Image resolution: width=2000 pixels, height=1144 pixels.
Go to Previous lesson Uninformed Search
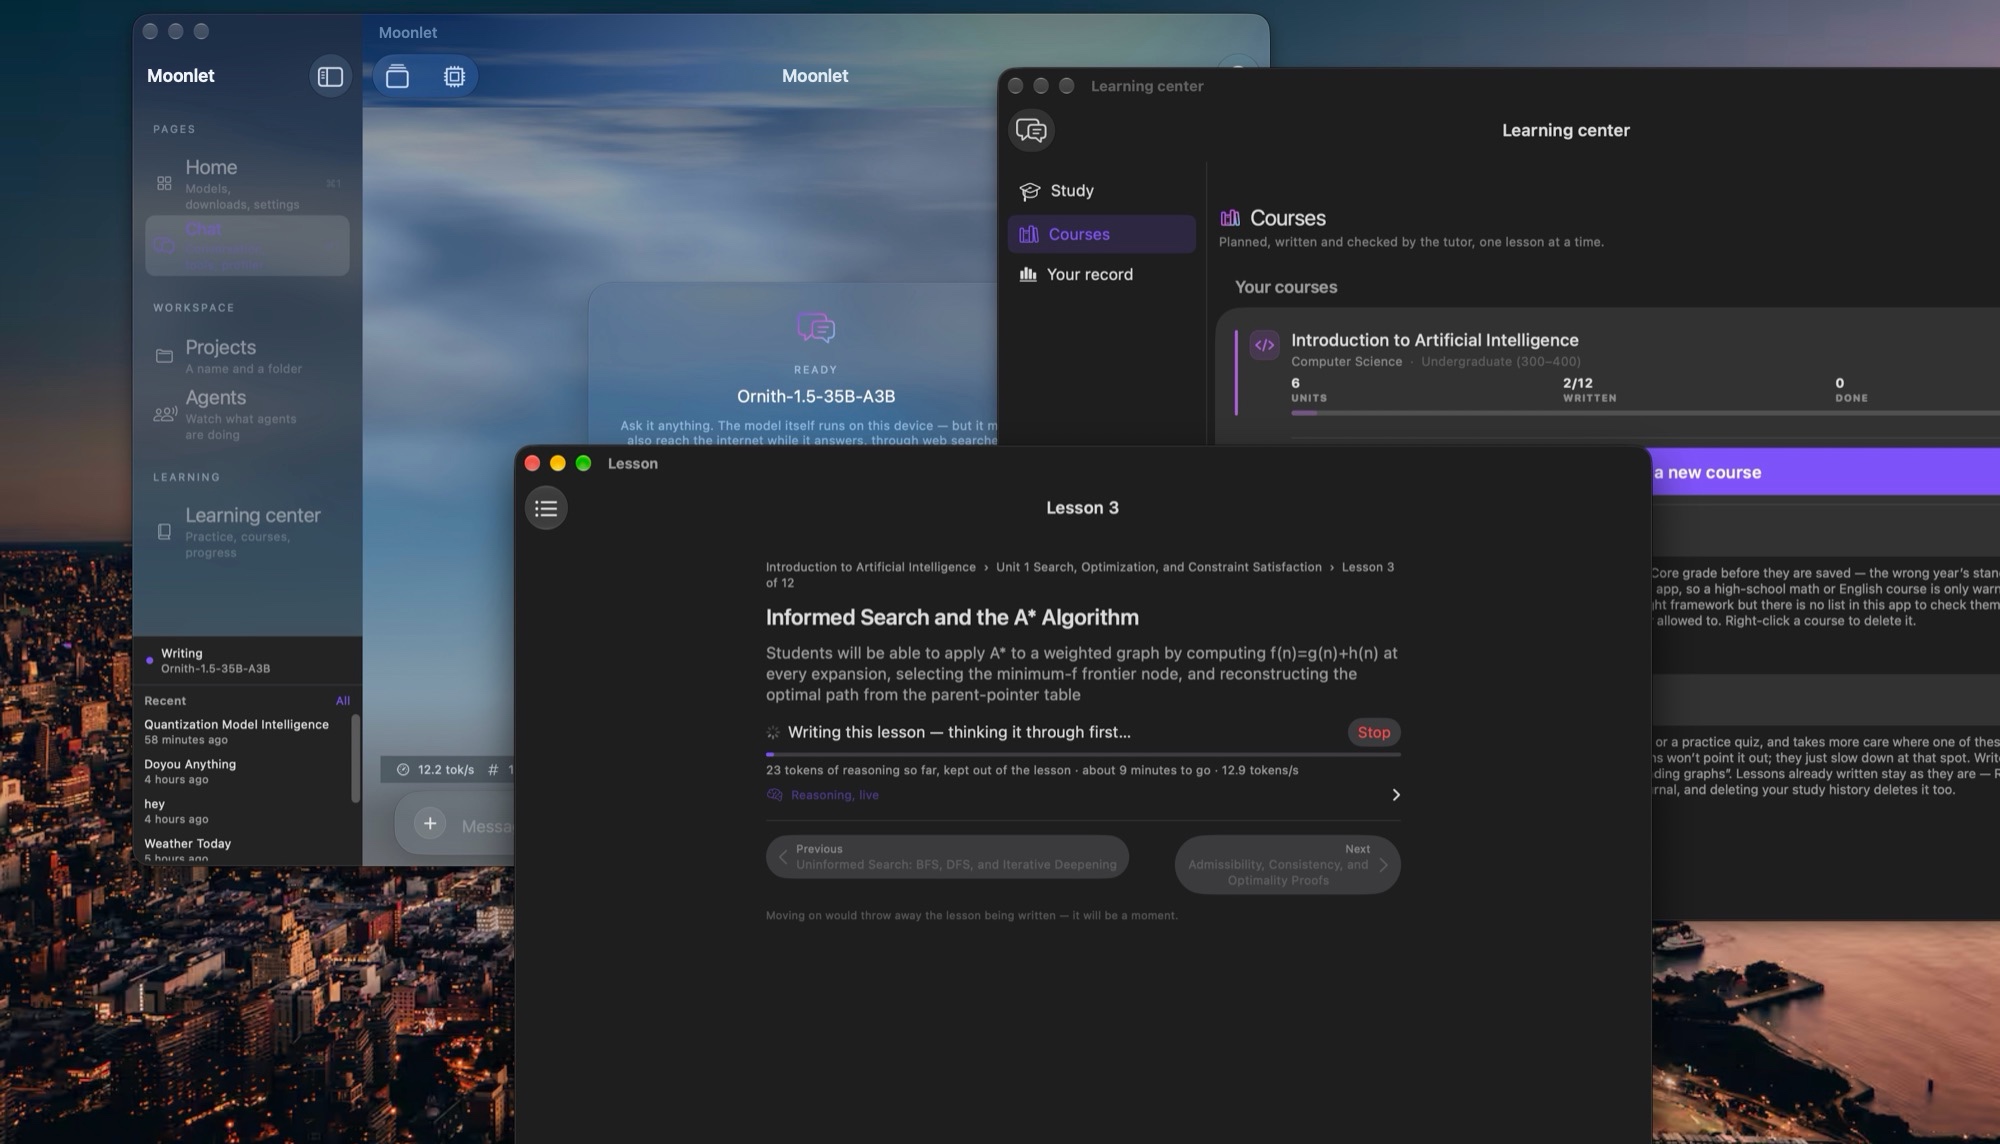[947, 857]
